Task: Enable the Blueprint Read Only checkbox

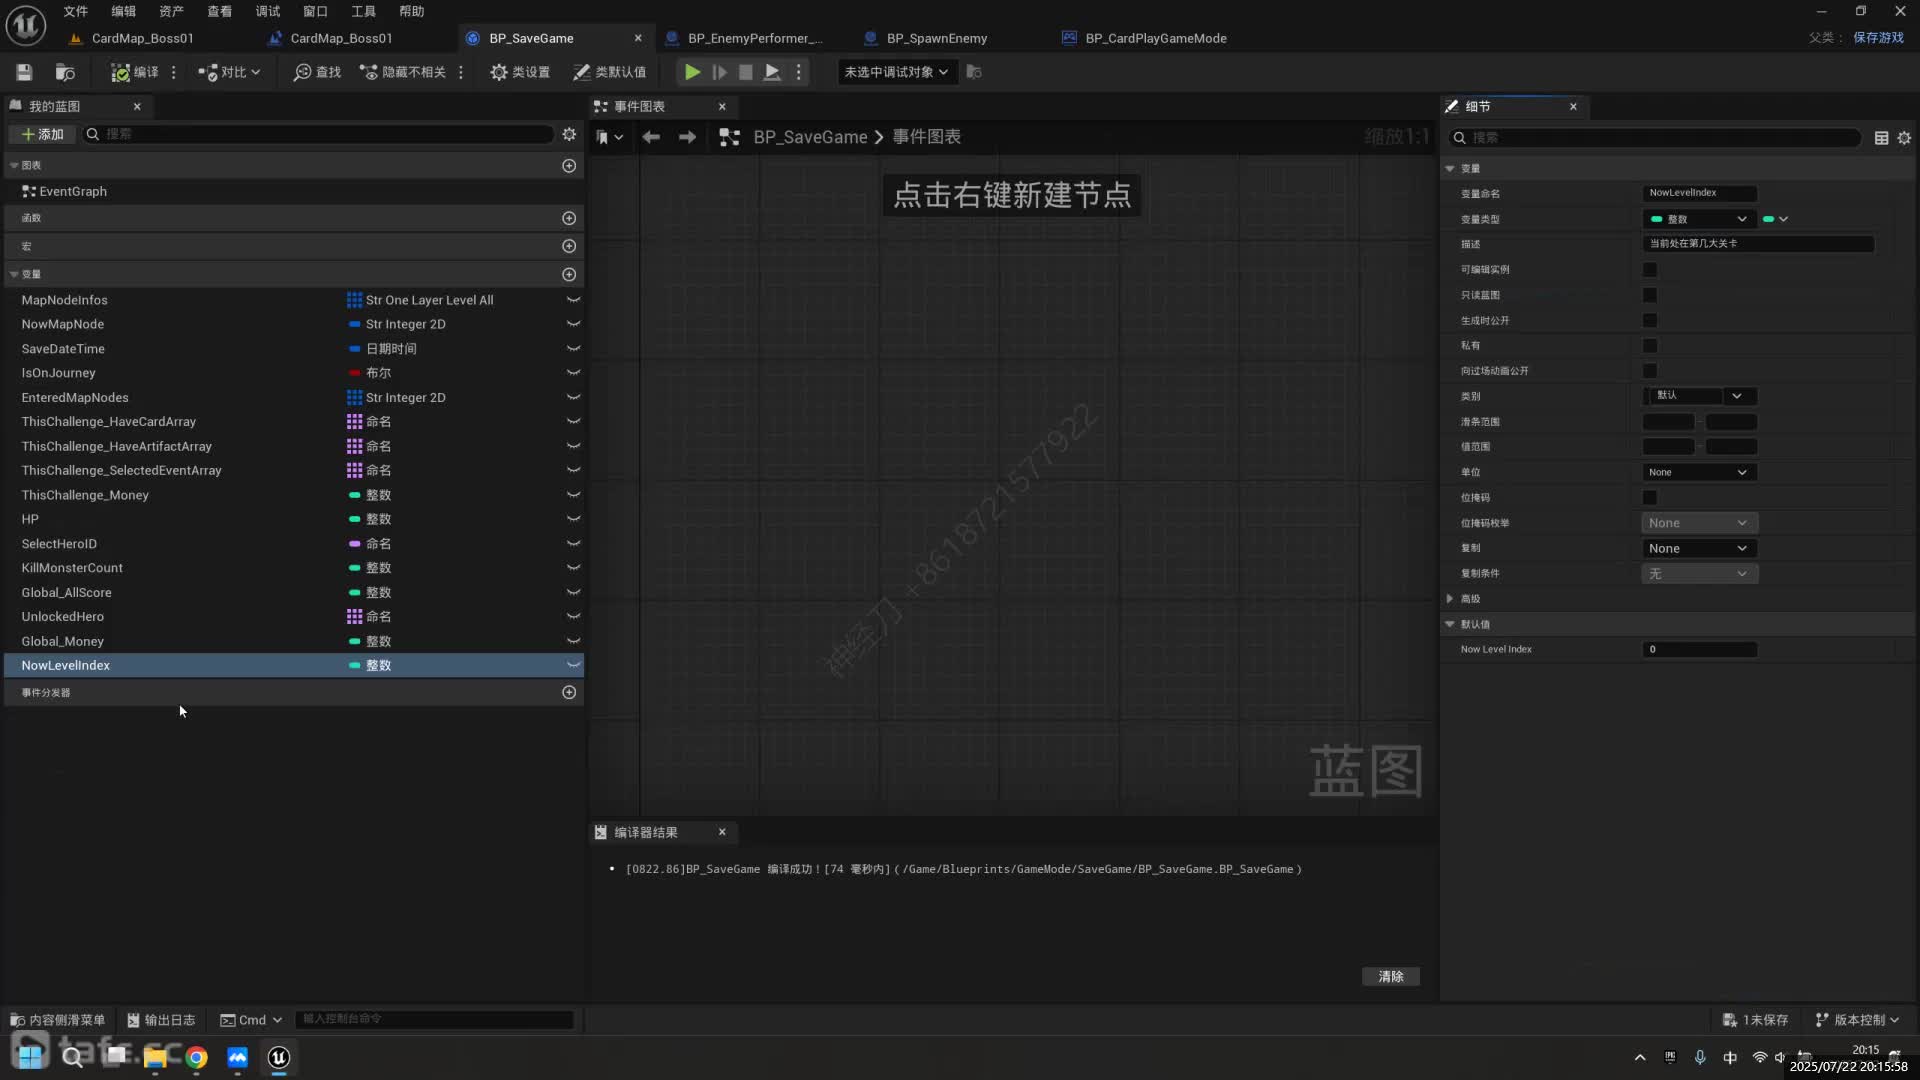Action: click(x=1650, y=295)
